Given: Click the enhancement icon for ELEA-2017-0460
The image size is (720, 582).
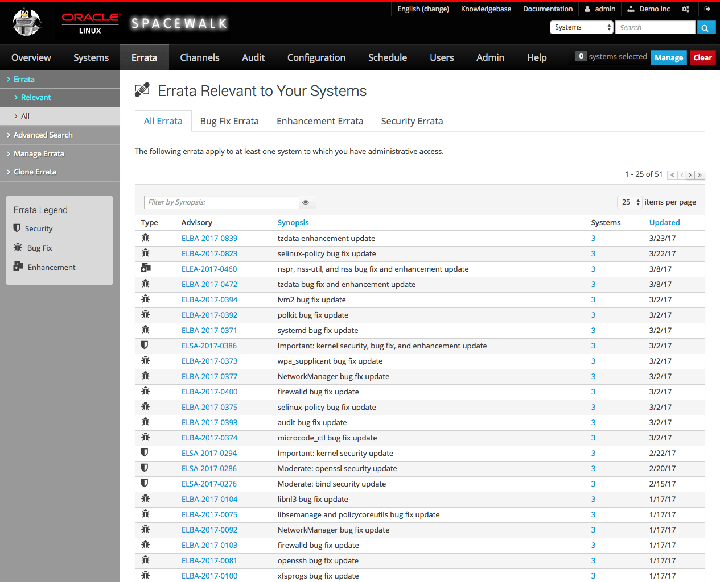Looking at the screenshot, I should (x=146, y=268).
